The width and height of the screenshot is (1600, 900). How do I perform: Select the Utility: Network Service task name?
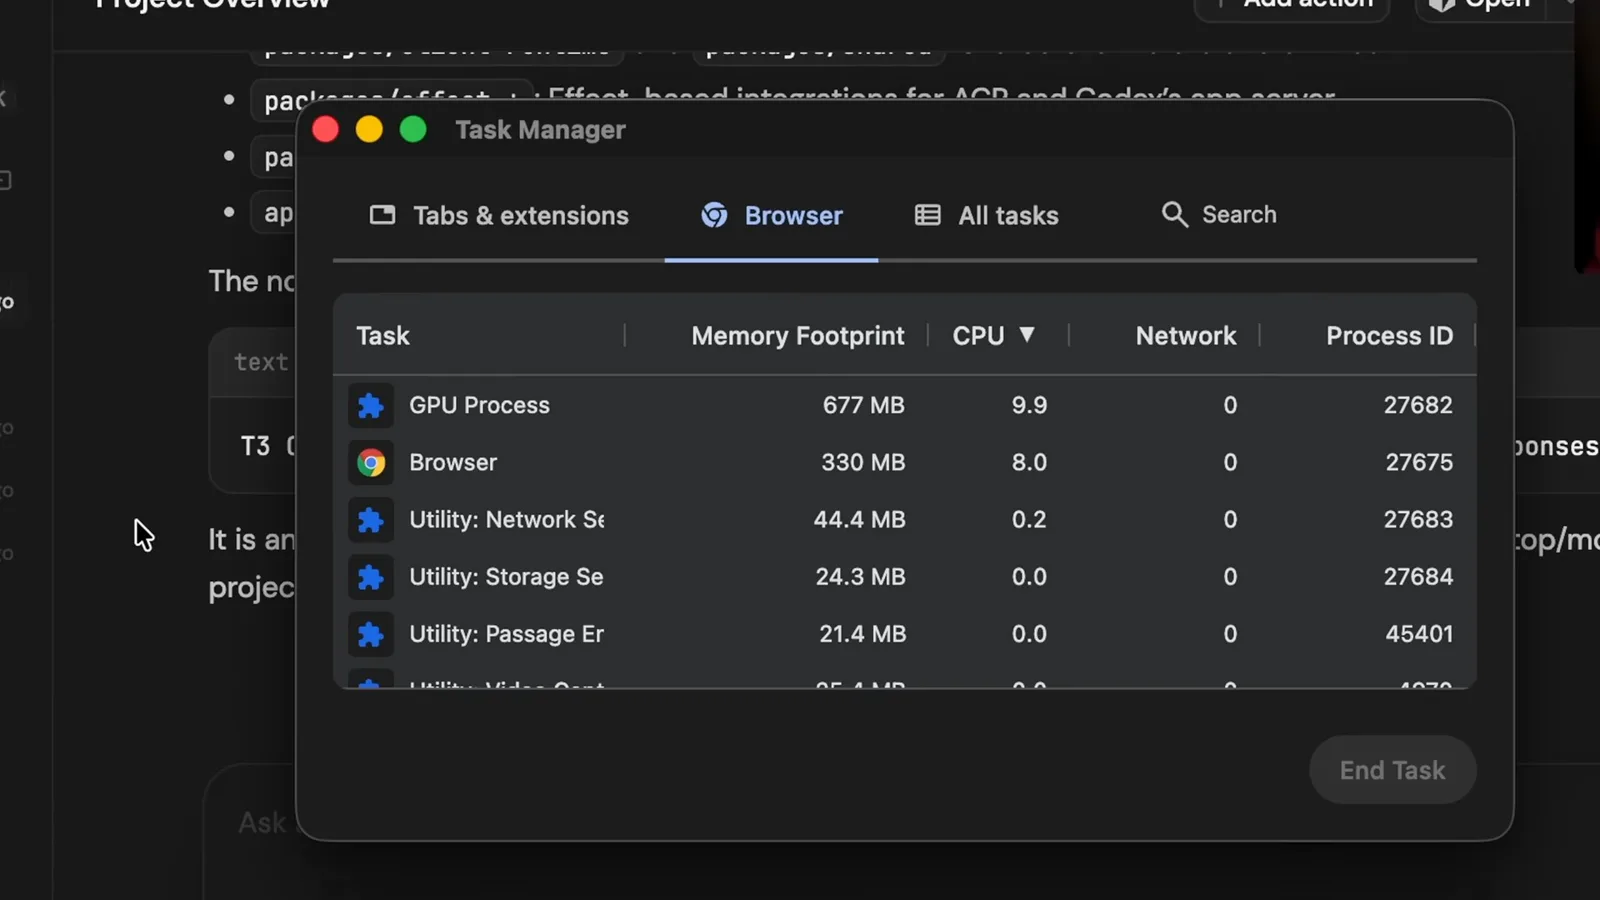(x=507, y=520)
